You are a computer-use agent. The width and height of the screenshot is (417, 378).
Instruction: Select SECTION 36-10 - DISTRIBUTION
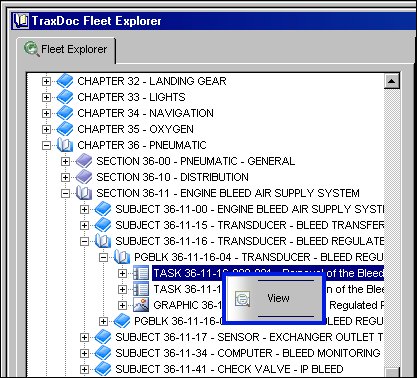pyautogui.click(x=172, y=177)
